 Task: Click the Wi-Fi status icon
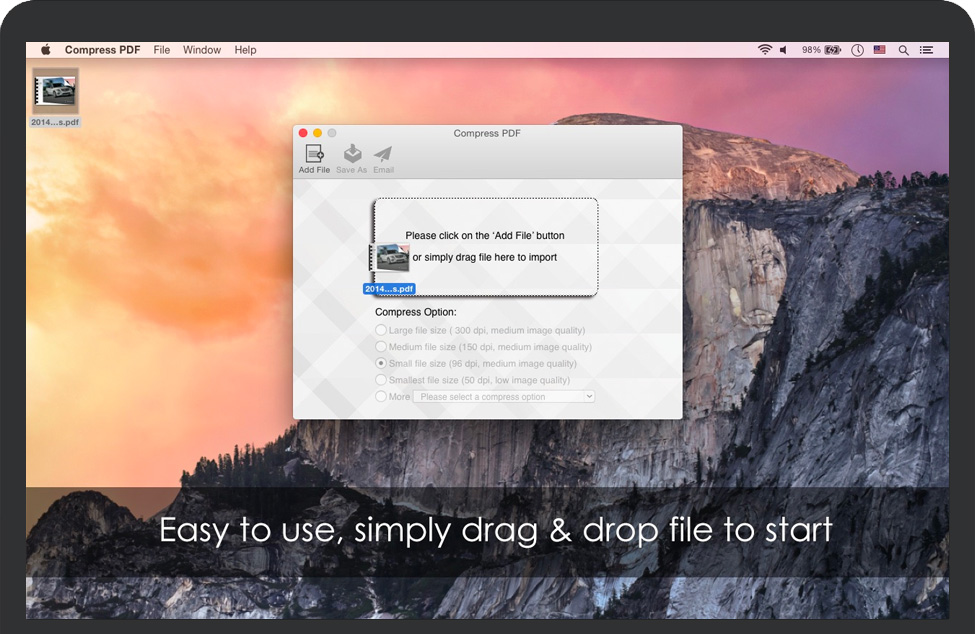[765, 50]
